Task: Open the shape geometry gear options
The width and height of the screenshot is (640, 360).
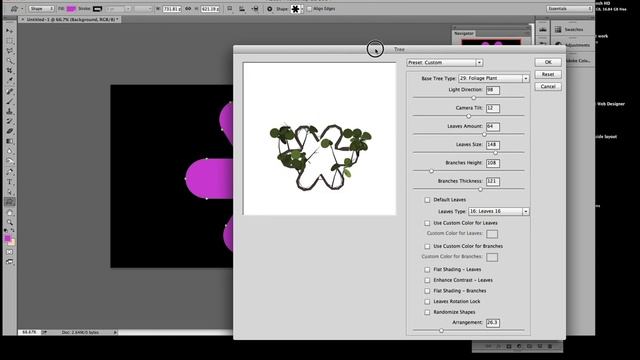Action: [269, 8]
